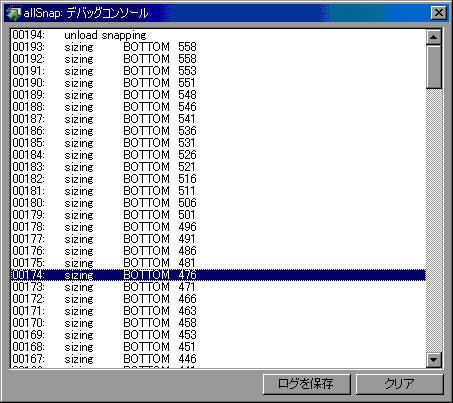The image size is (453, 403).
Task: Click the allSnap title bar icon
Action: (13, 13)
